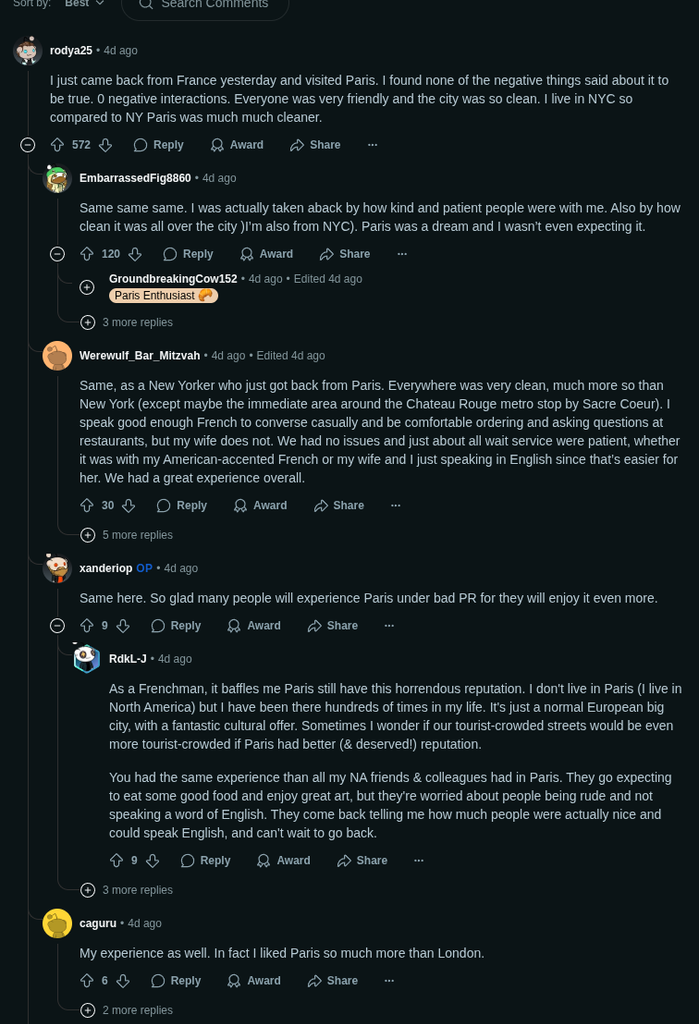Reply to Werewolf_Bar_Mitzvah's comment
This screenshot has width=699, height=1024.
point(181,506)
